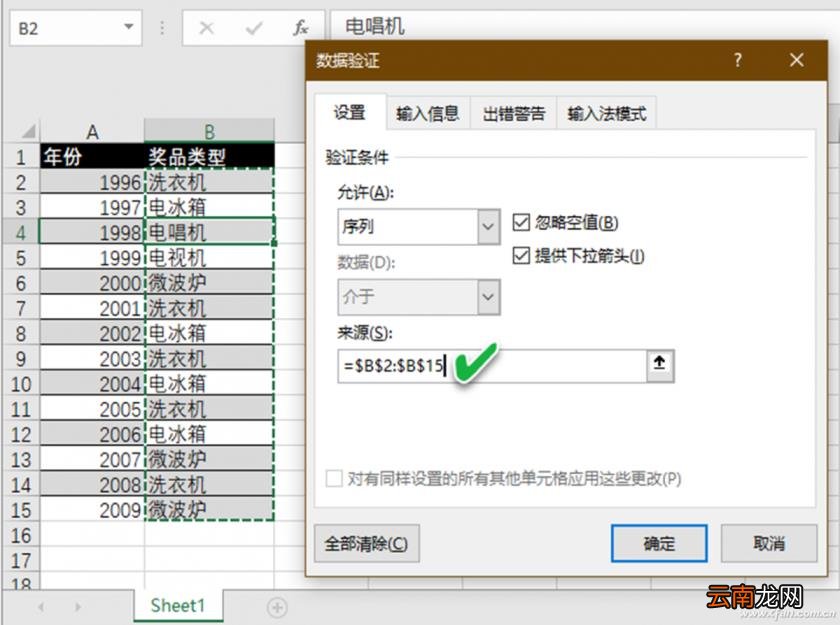Switch to the 输入信息 tab
Screen dimensions: 840x625
[x=428, y=113]
